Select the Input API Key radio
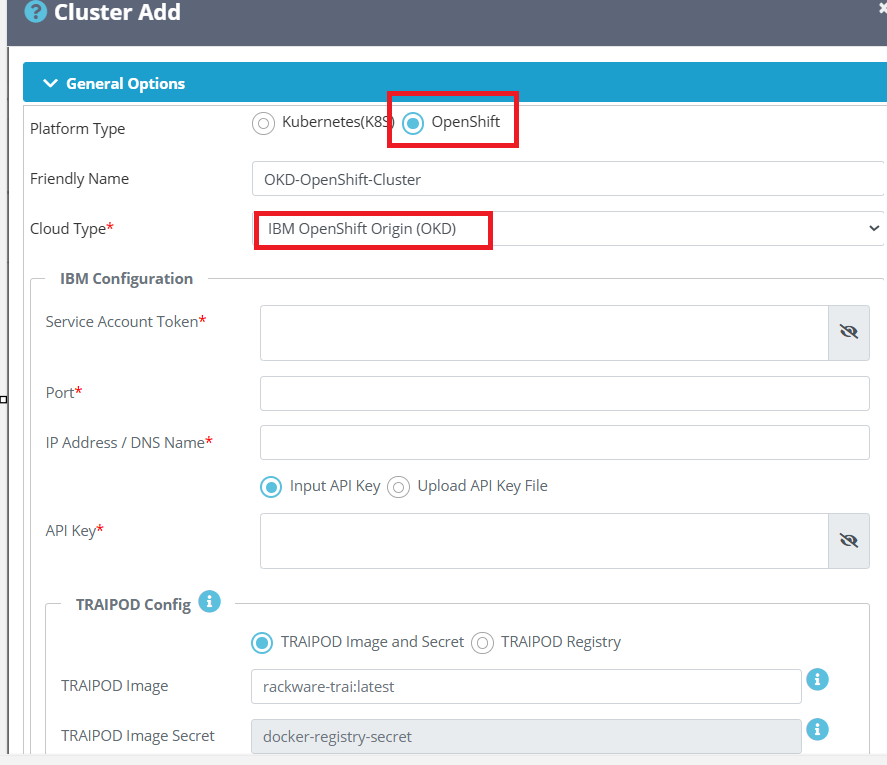The image size is (887, 765). click(x=271, y=487)
